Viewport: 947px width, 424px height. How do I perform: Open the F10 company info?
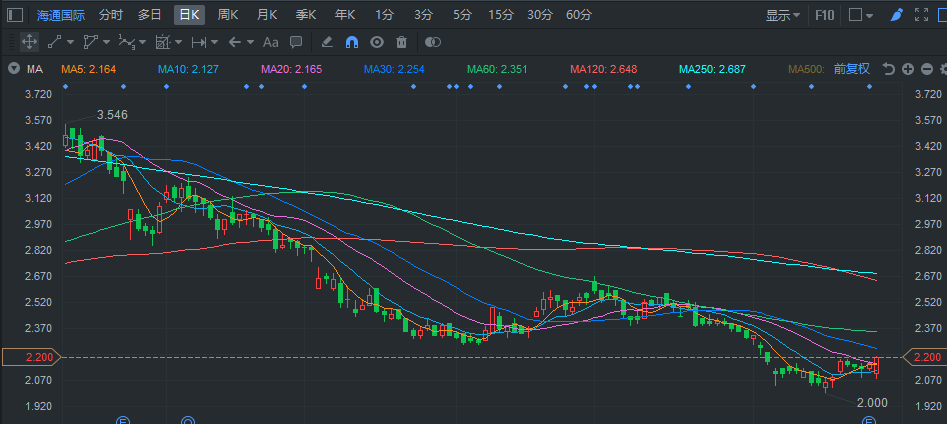point(824,15)
